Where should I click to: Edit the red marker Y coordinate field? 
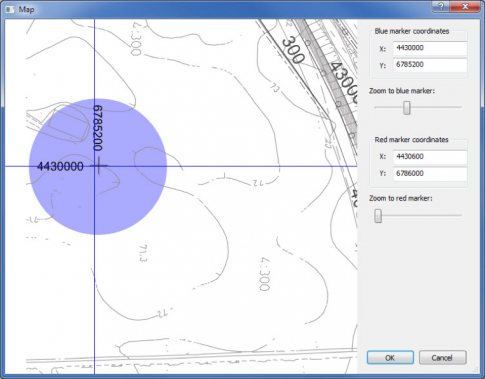pyautogui.click(x=430, y=174)
